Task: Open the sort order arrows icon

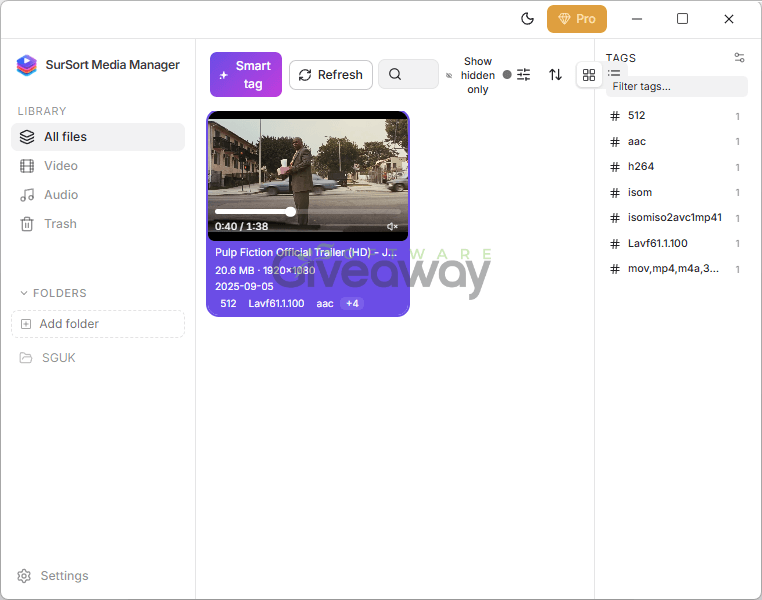Action: click(555, 75)
